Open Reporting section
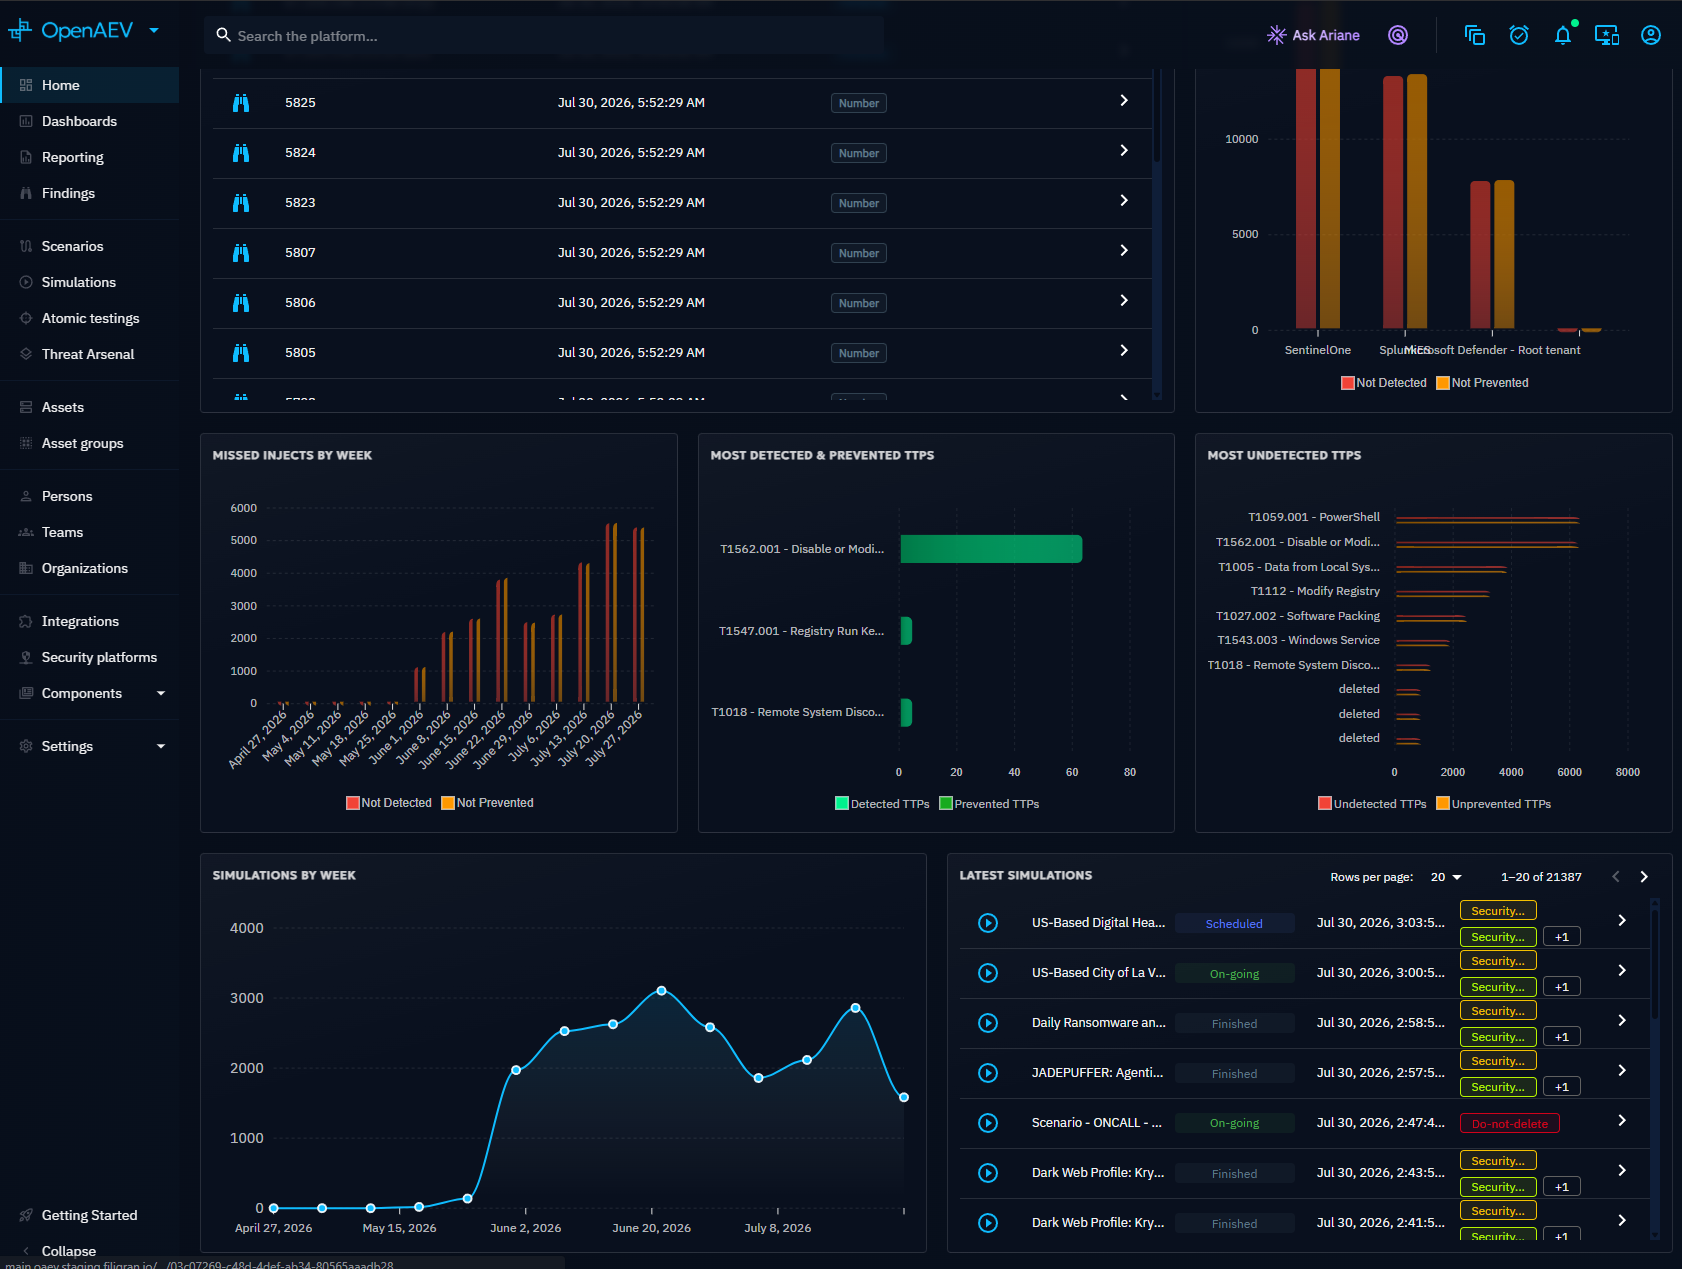Viewport: 1682px width, 1269px height. 90,157
